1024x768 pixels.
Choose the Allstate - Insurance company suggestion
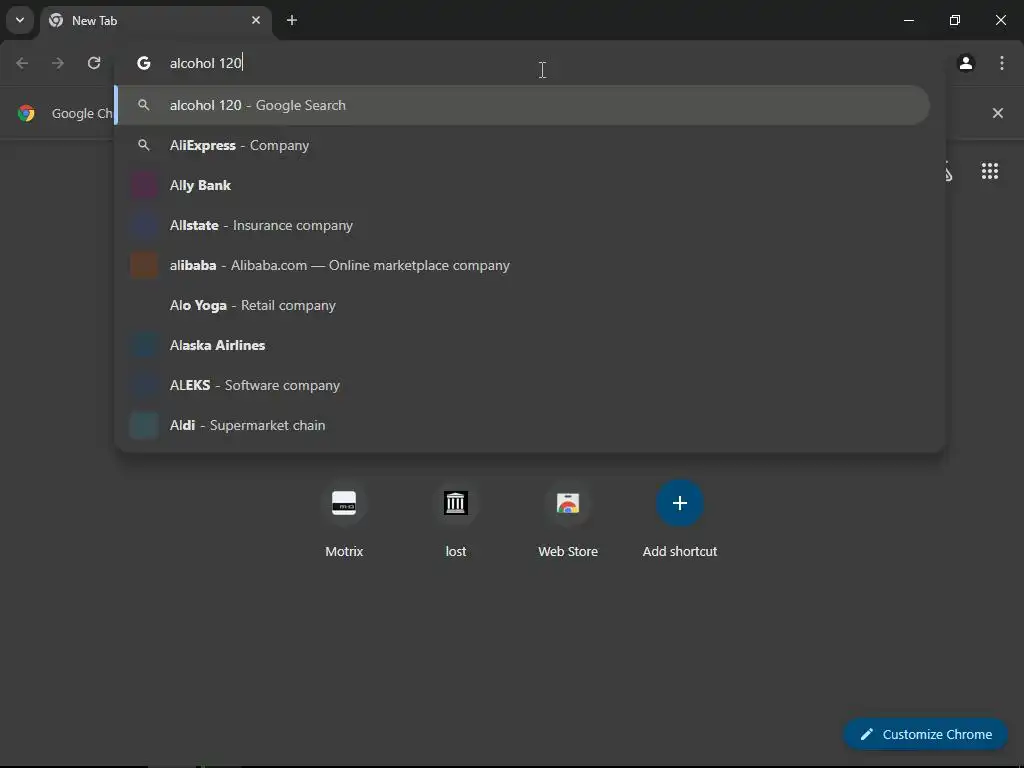coord(522,225)
